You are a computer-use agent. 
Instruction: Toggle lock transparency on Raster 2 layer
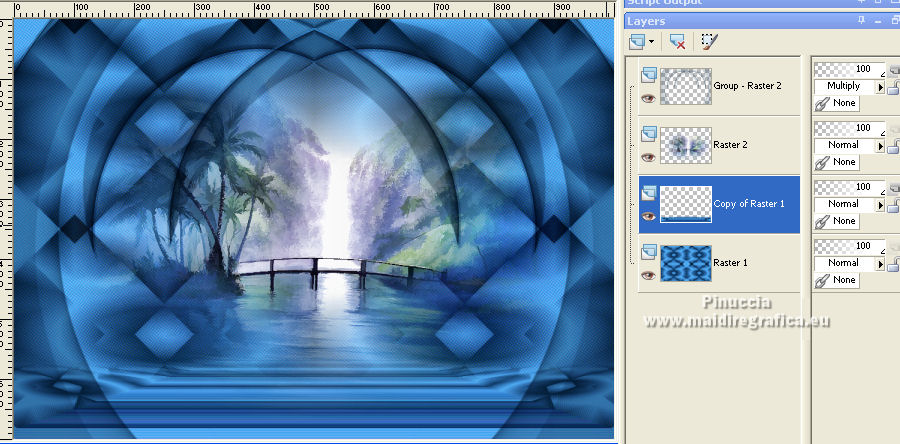pyautogui.click(x=893, y=147)
